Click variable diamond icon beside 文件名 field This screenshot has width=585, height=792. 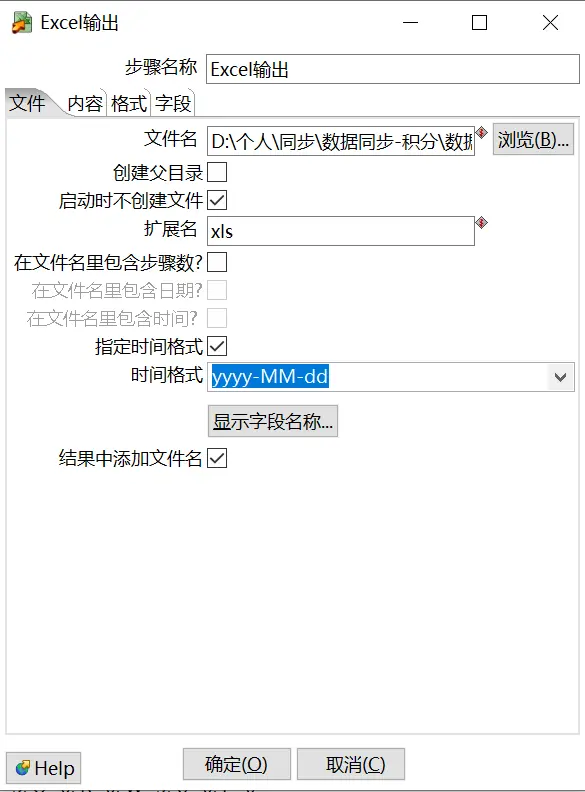click(481, 133)
